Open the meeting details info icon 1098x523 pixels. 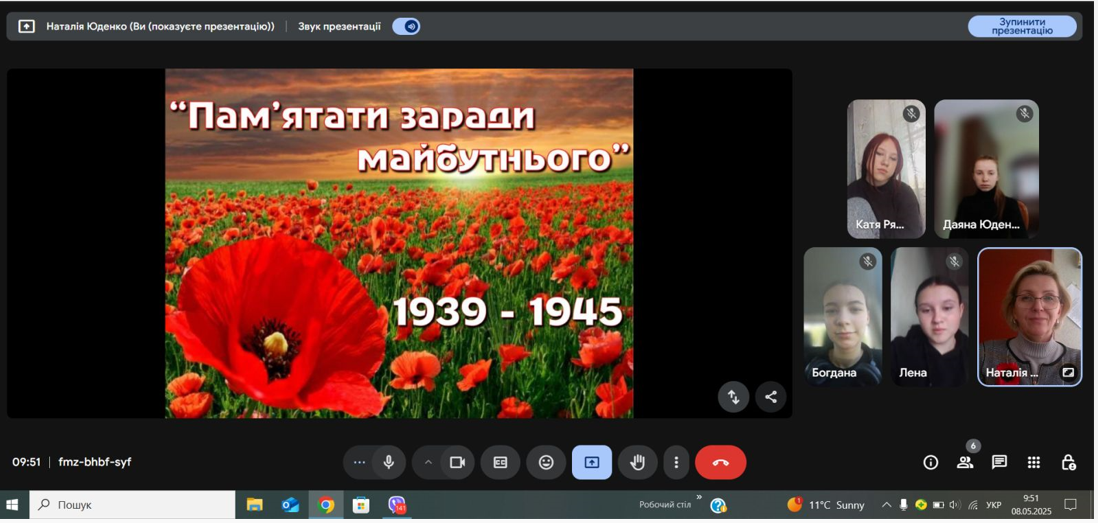(930, 462)
